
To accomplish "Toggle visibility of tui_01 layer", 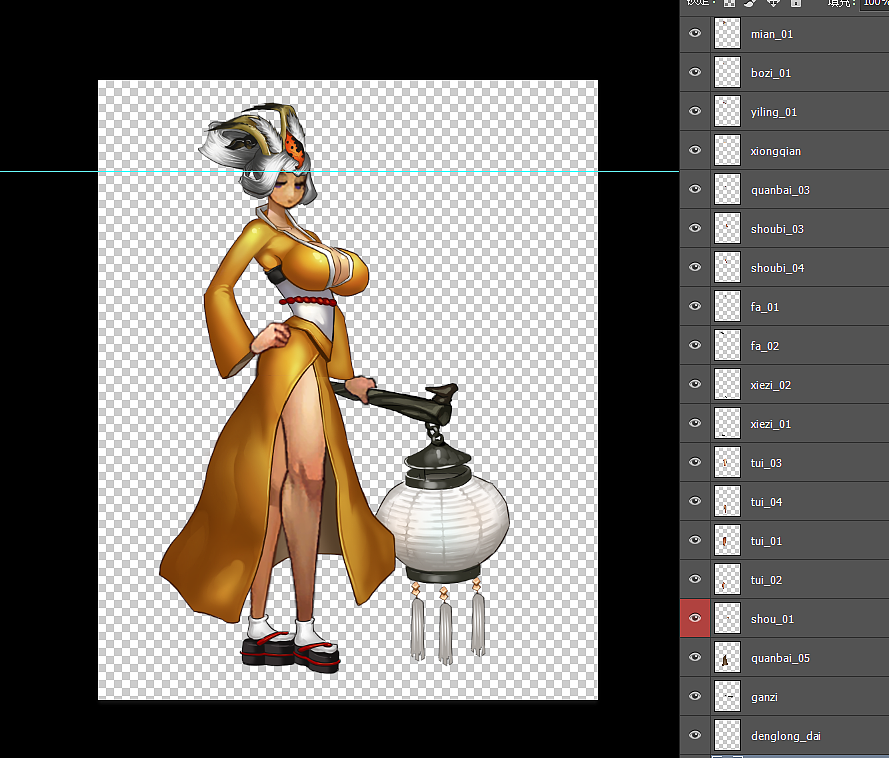I will point(695,540).
